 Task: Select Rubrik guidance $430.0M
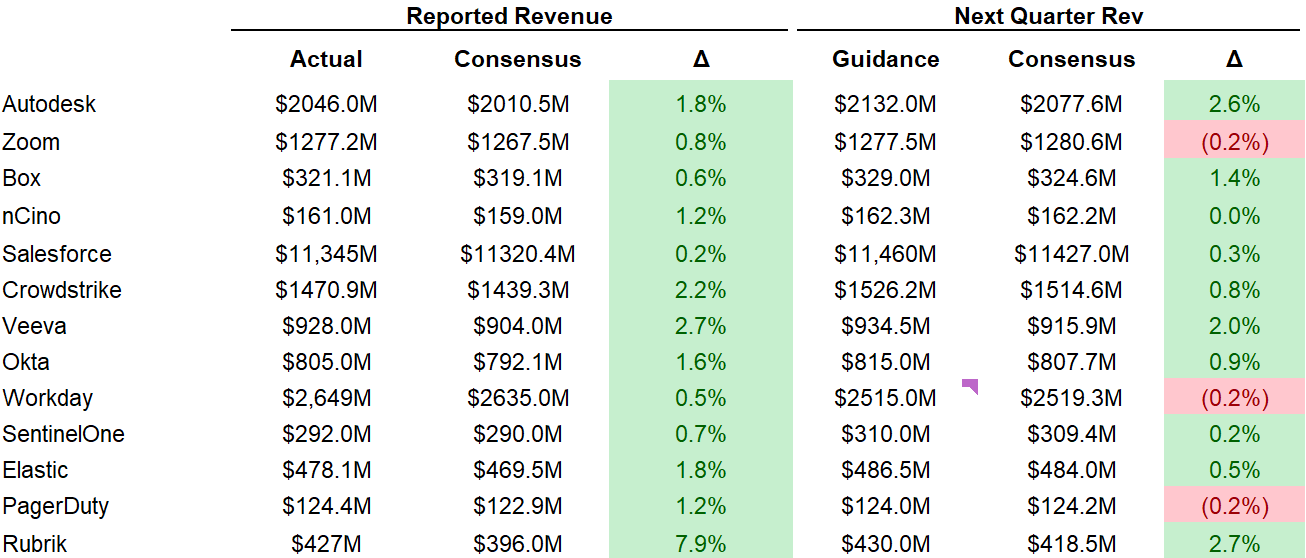886,544
